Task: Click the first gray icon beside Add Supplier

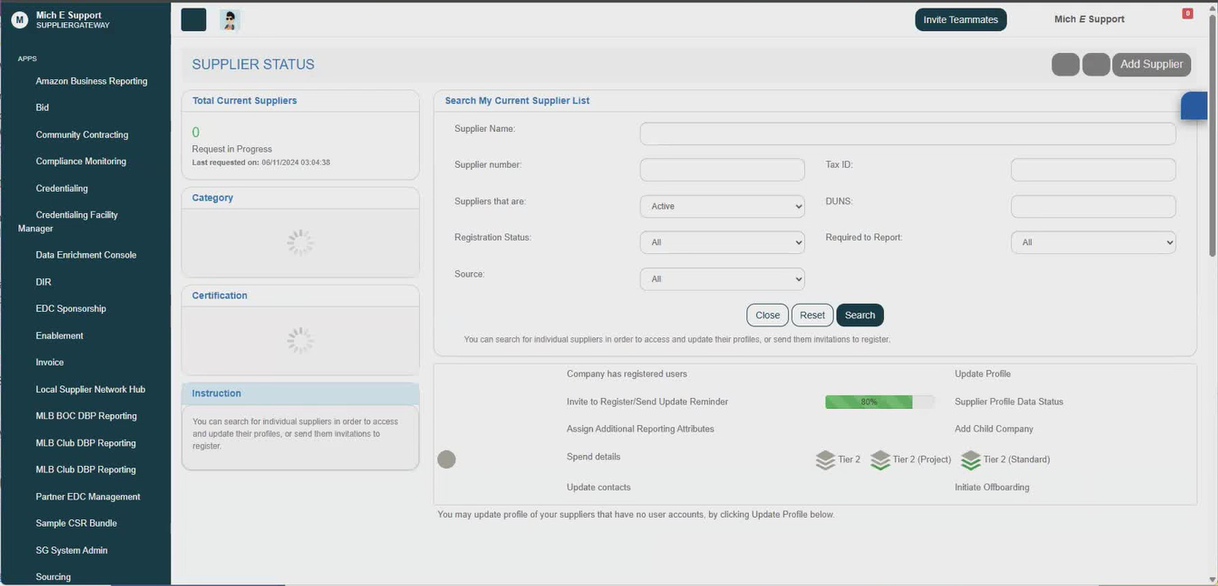Action: point(1065,63)
